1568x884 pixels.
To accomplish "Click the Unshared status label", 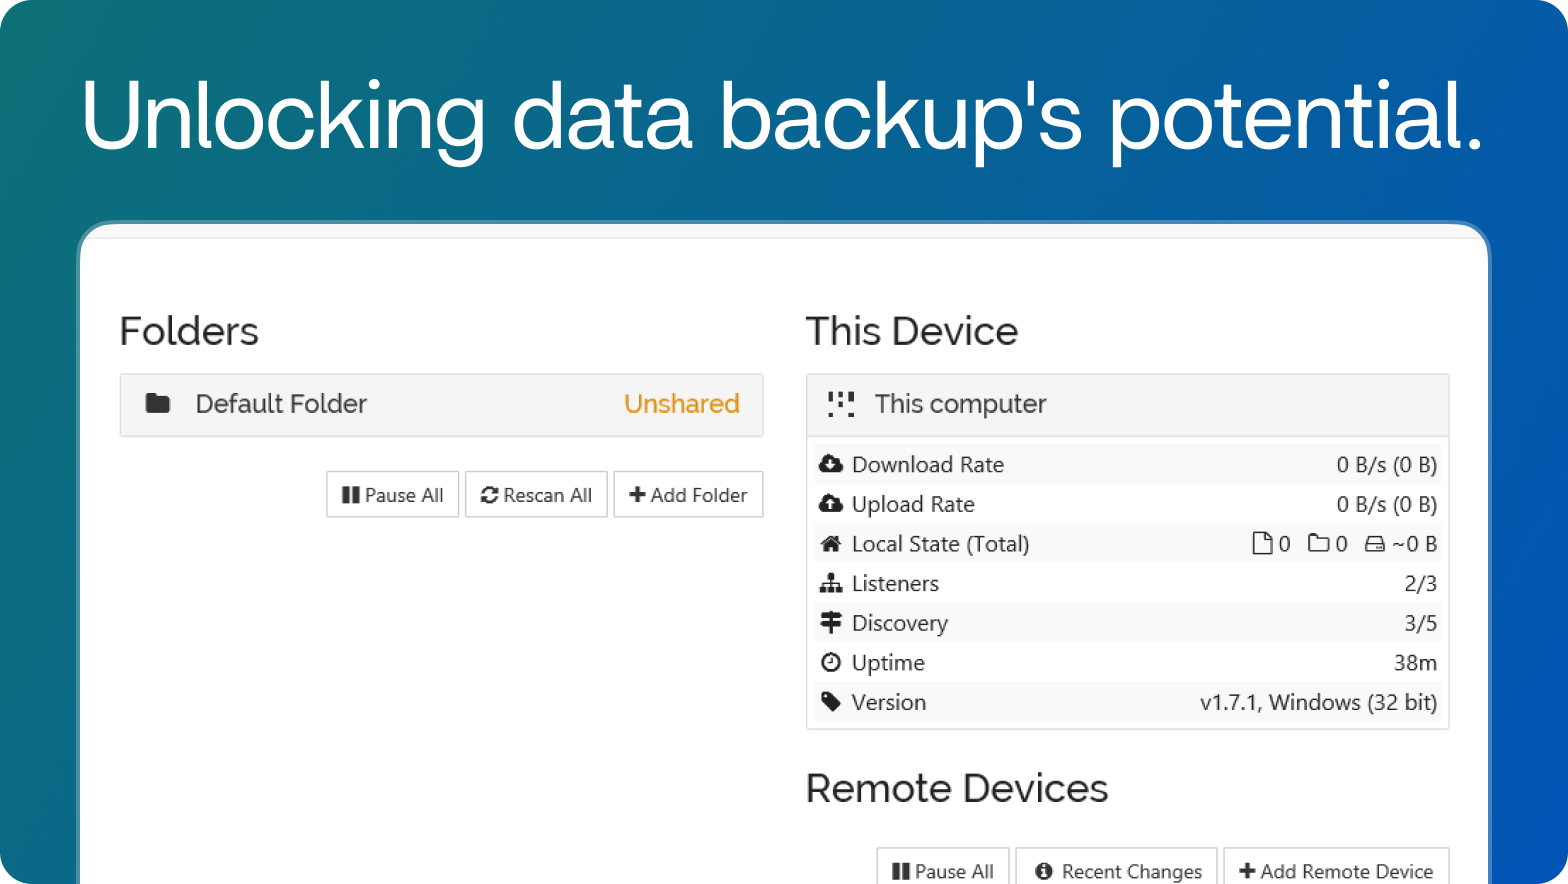I will tap(682, 404).
